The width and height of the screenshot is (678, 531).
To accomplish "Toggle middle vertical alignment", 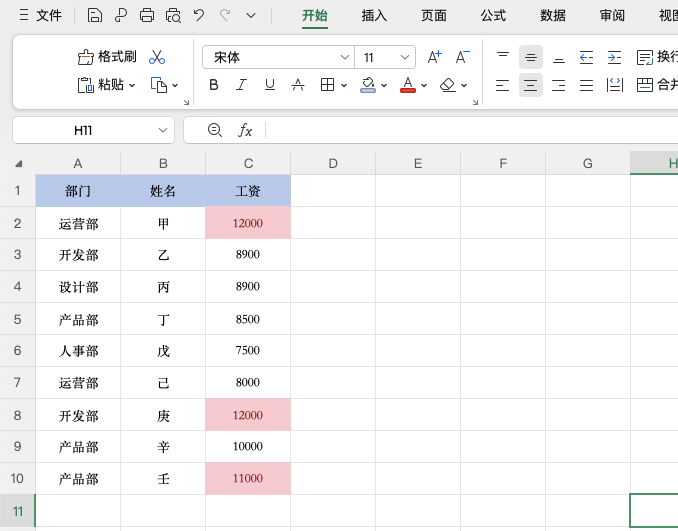I will (531, 57).
